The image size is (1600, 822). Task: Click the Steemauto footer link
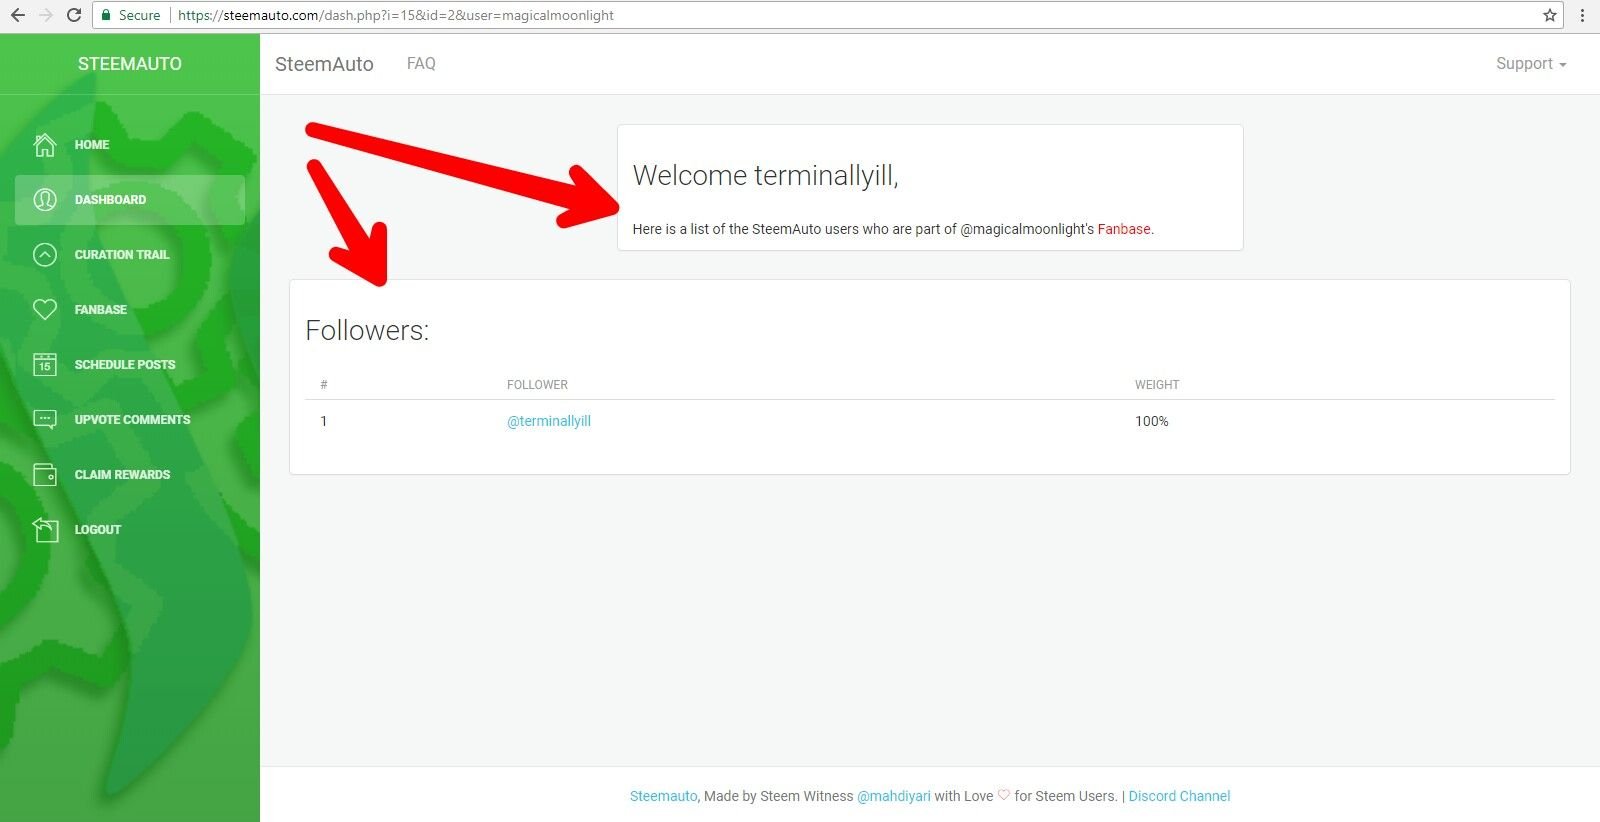pyautogui.click(x=663, y=796)
